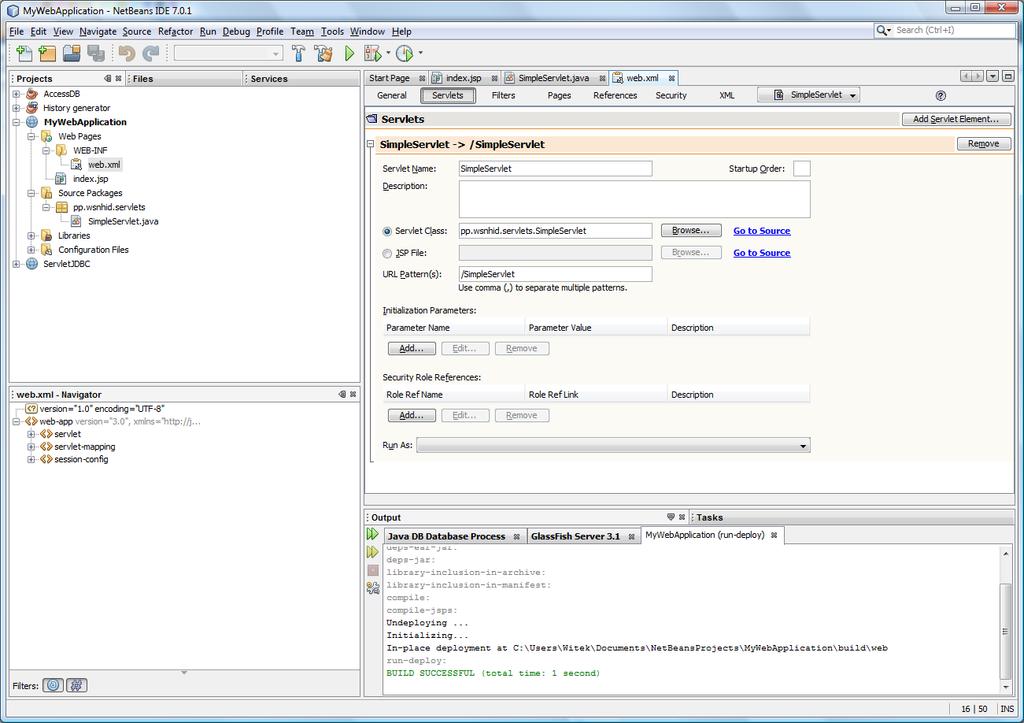Click the Stop icon in Output panel

click(373, 570)
